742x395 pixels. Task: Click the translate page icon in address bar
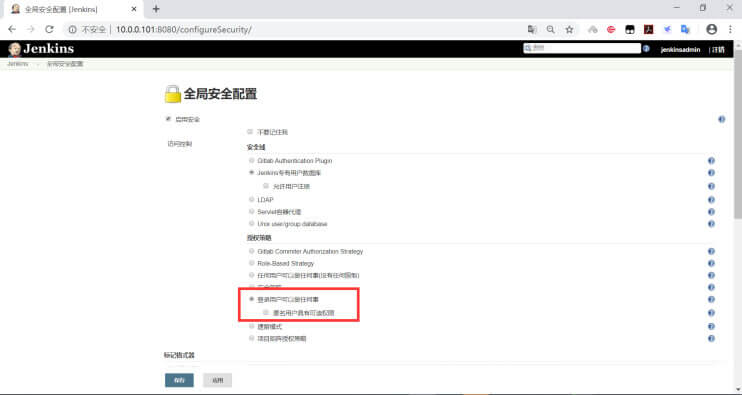tap(532, 29)
